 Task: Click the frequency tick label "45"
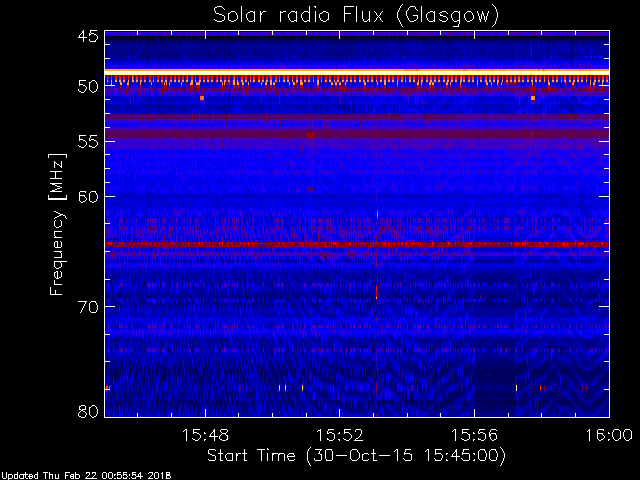(x=88, y=37)
